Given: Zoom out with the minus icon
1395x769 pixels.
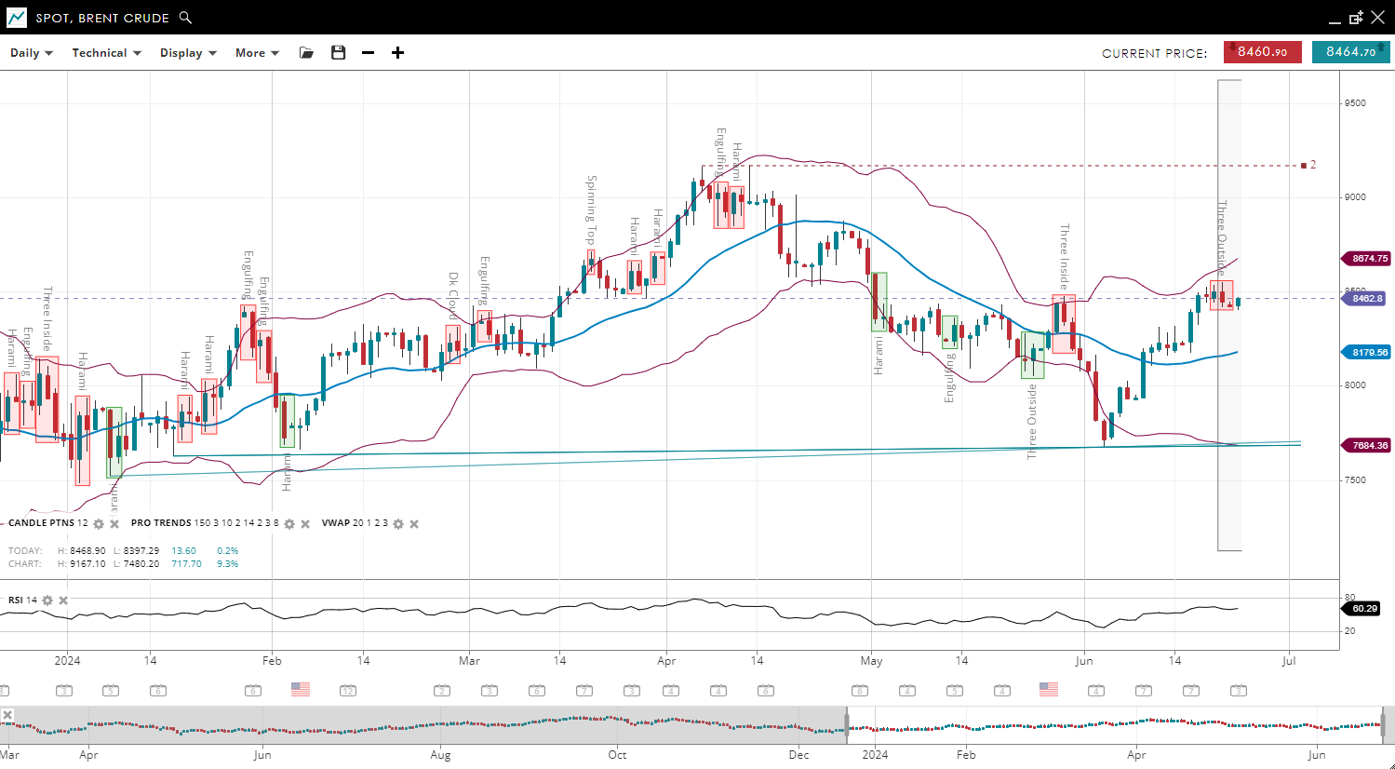Looking at the screenshot, I should tap(368, 53).
